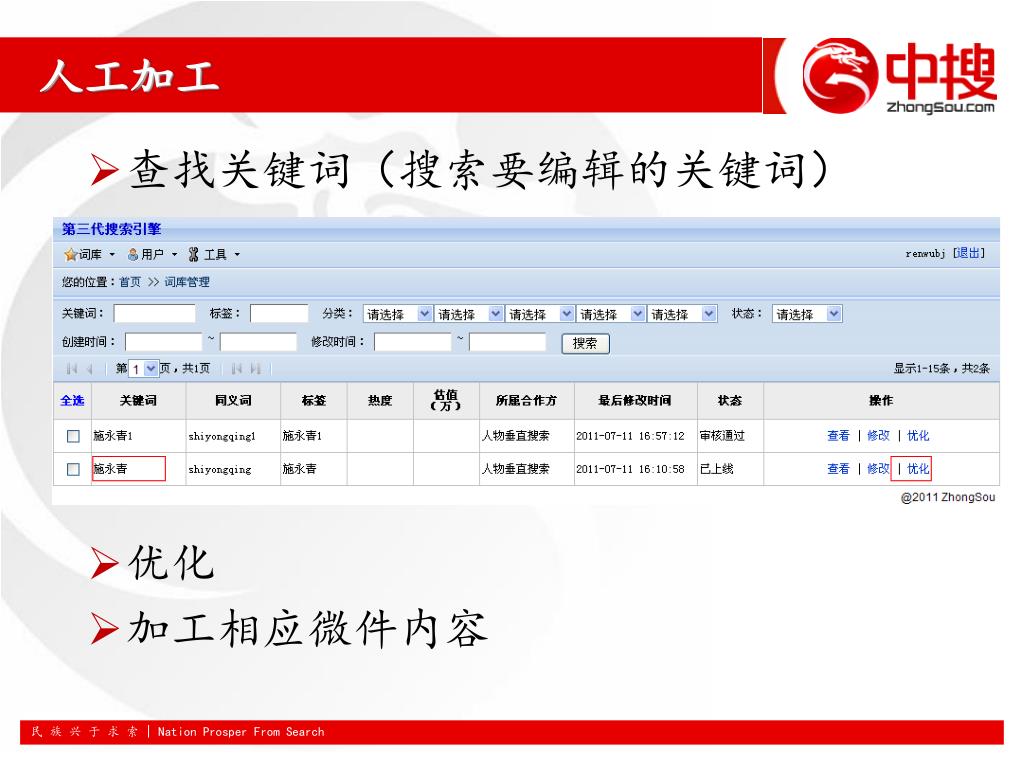Open the first 分类 请选择 dropdown
Screen dimensions: 1024x768
tap(398, 314)
